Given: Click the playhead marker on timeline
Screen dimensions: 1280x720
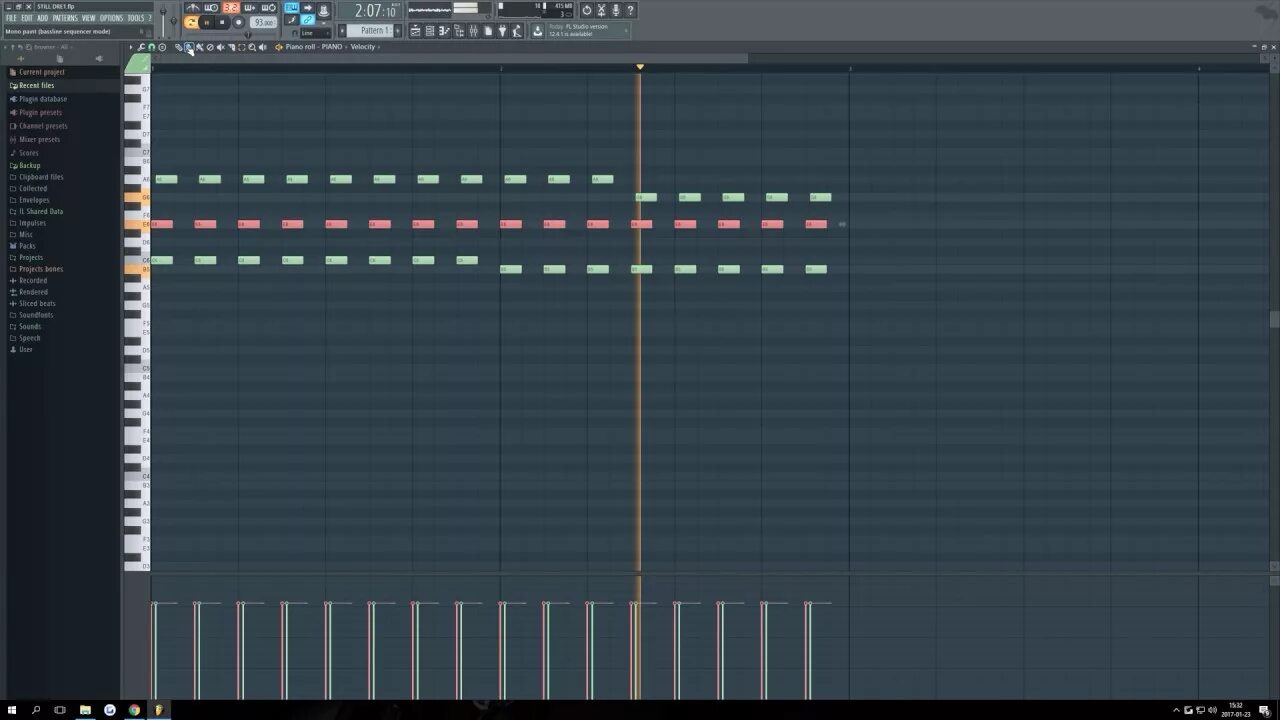Looking at the screenshot, I should (x=640, y=67).
